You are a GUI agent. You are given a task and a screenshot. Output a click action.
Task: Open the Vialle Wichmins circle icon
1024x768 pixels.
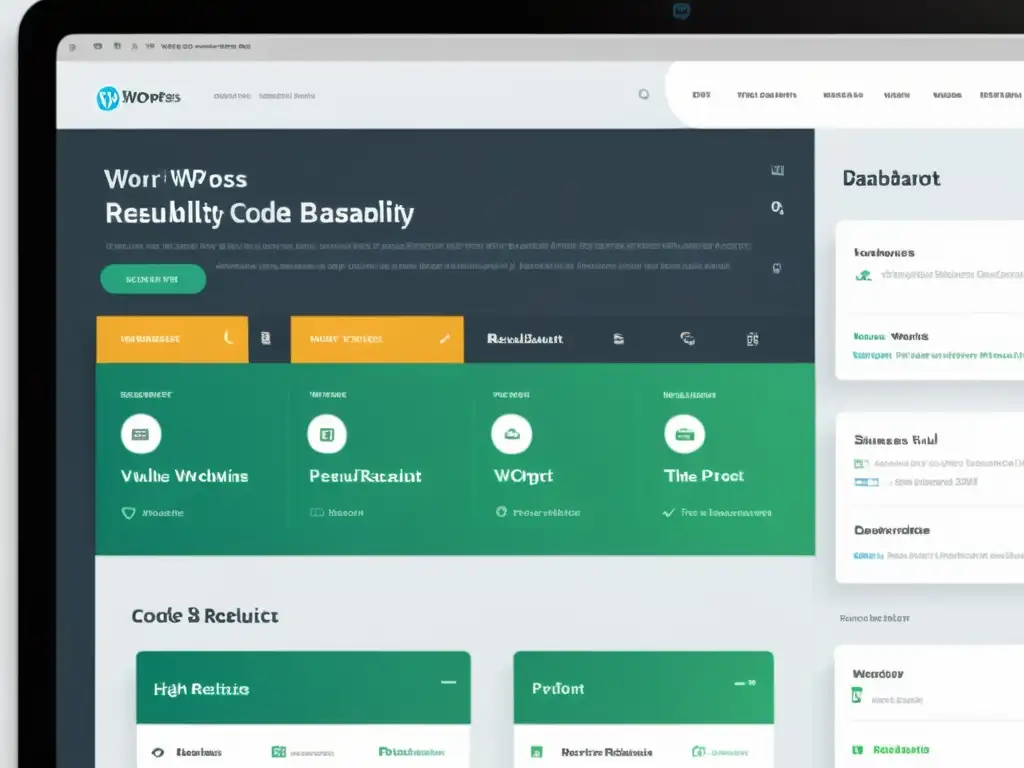pos(141,434)
